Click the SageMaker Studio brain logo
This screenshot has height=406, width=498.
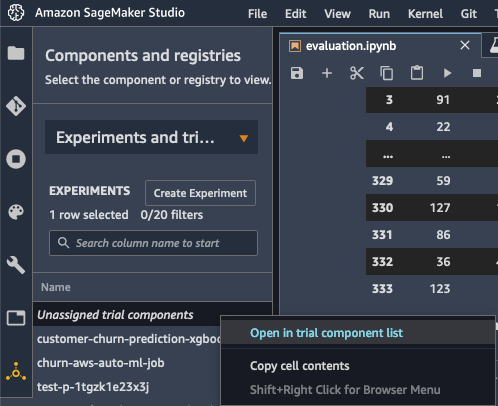(x=16, y=13)
